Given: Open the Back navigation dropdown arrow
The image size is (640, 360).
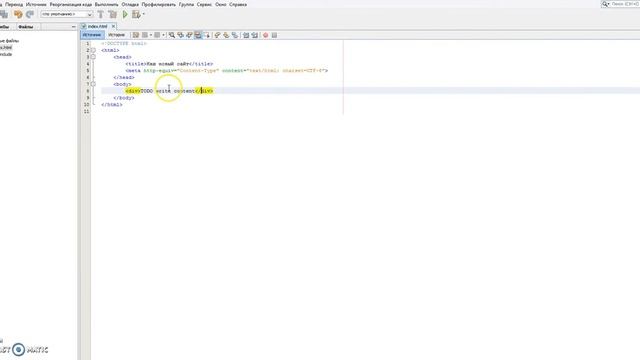Looking at the screenshot, I should coord(151,35).
